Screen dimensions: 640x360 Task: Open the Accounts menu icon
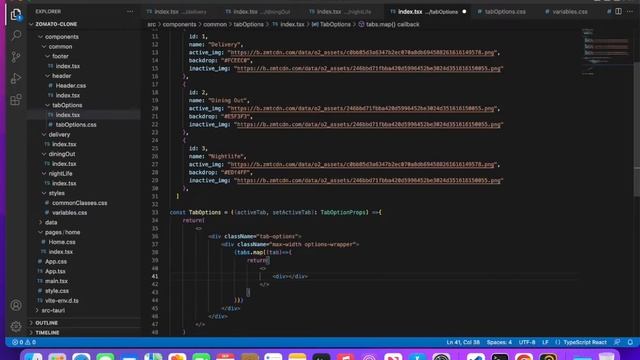[16, 305]
